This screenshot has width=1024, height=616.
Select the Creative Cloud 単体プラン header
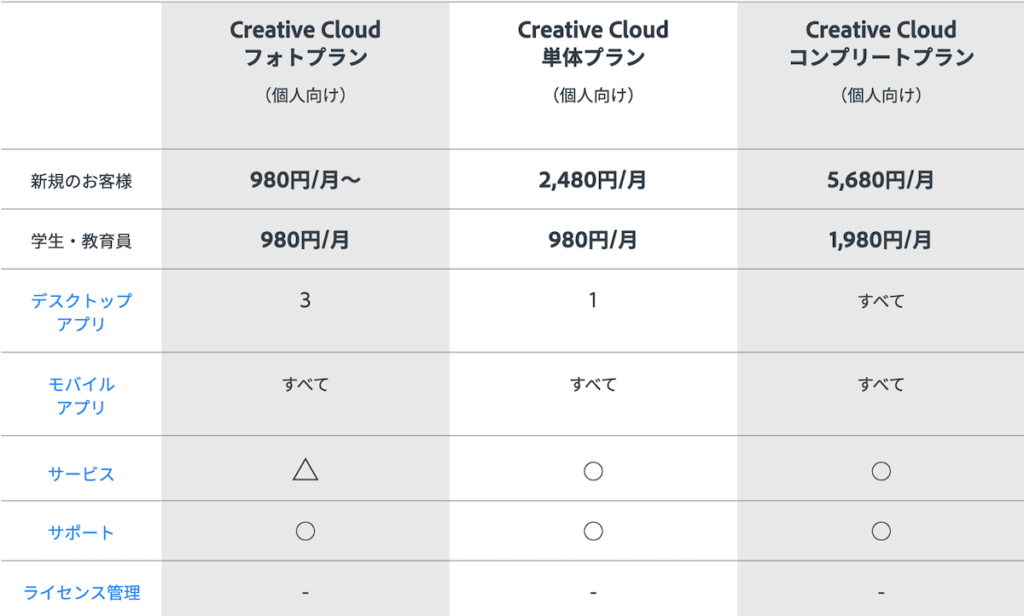tap(593, 44)
